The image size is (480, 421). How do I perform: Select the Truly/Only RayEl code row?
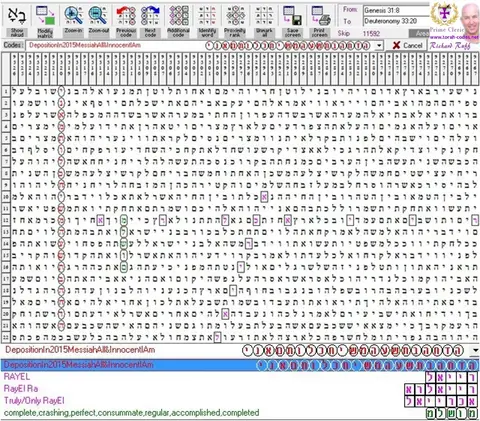tap(34, 401)
